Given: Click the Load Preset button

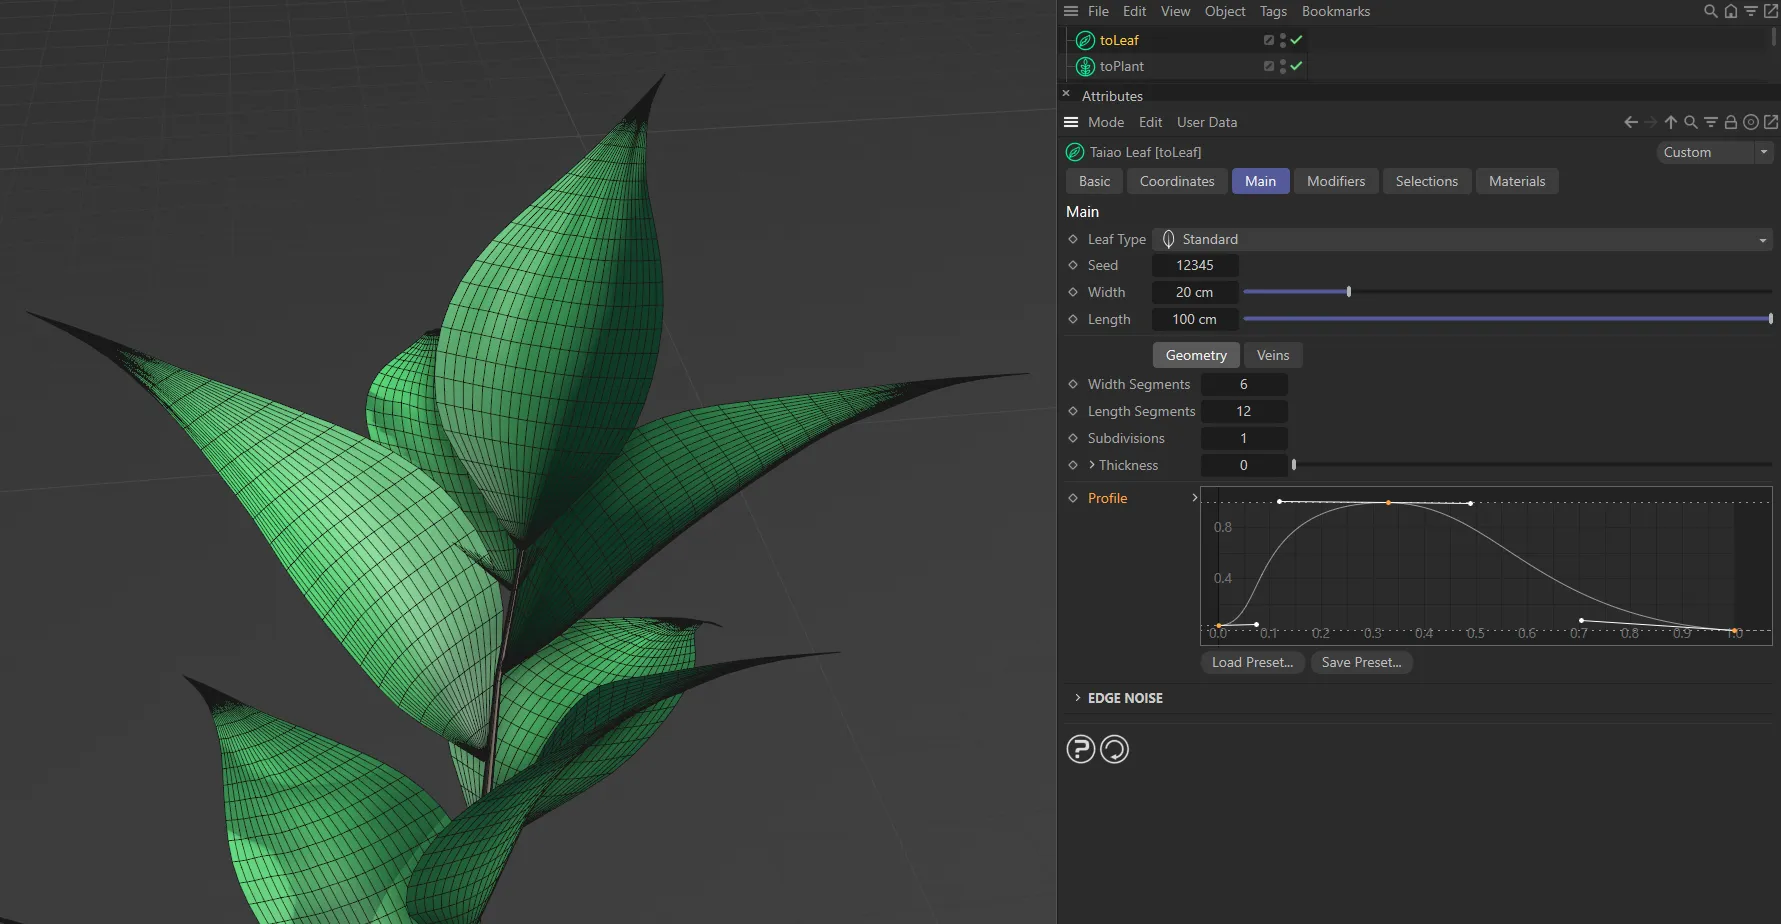Looking at the screenshot, I should coord(1251,662).
